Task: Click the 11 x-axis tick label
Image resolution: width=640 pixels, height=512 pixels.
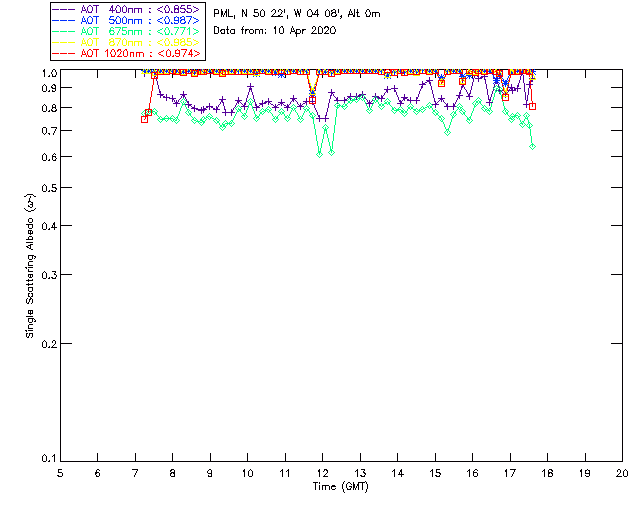Action: 285,474
